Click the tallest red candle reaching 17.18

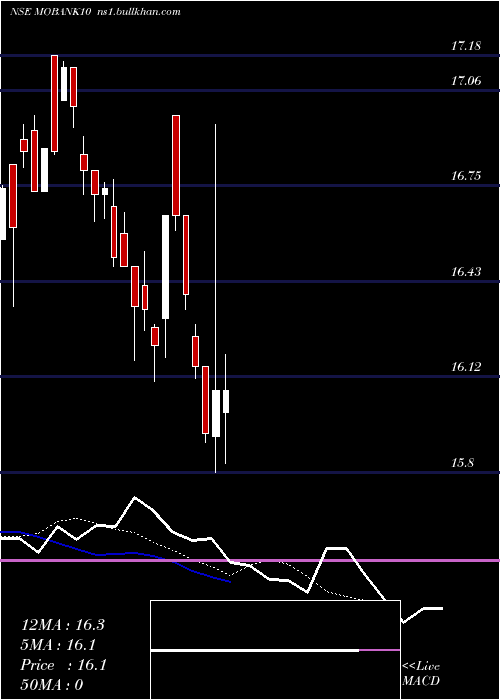[54, 104]
